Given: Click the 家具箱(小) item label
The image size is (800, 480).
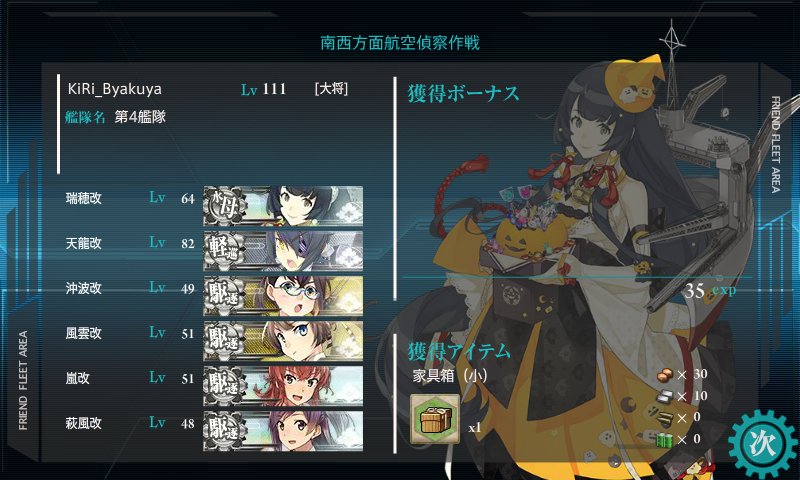Looking at the screenshot, I should 450,376.
